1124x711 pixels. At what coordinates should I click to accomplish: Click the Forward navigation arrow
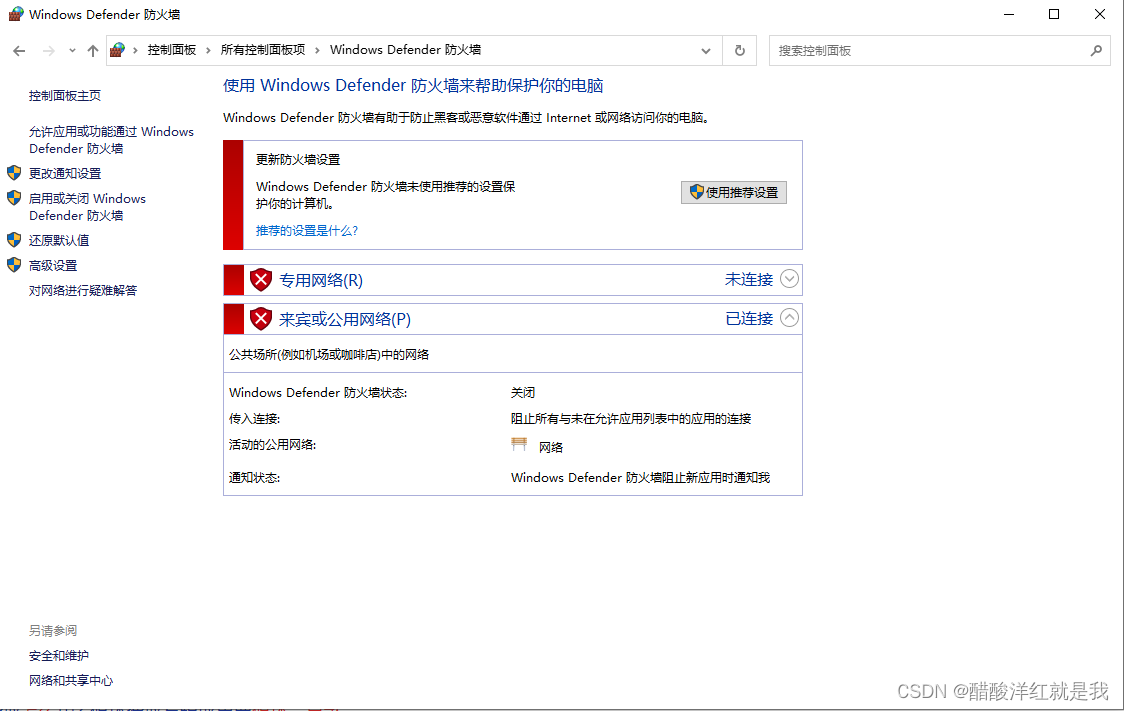(x=49, y=51)
